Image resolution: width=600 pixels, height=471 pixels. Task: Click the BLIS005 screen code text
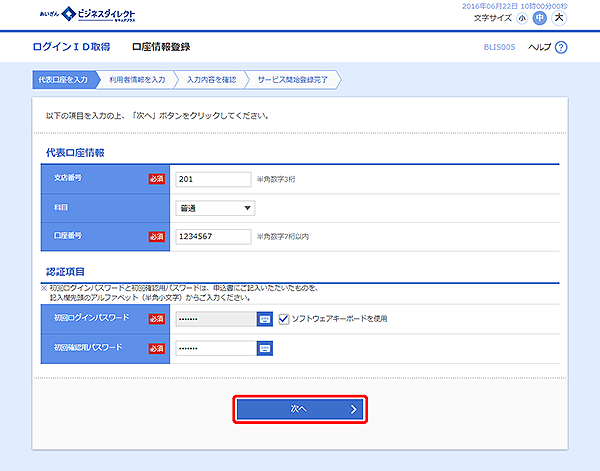[499, 47]
